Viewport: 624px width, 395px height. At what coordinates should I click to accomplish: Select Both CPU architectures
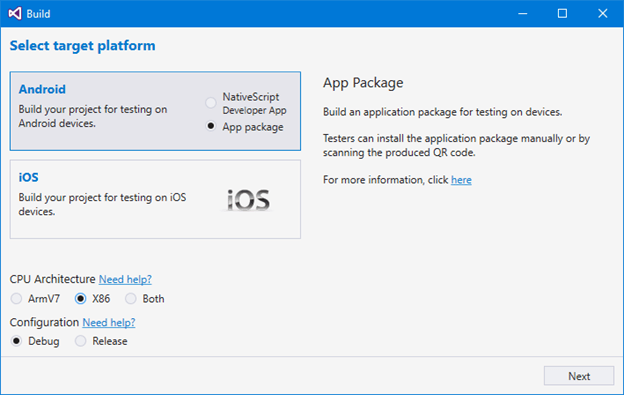131,298
